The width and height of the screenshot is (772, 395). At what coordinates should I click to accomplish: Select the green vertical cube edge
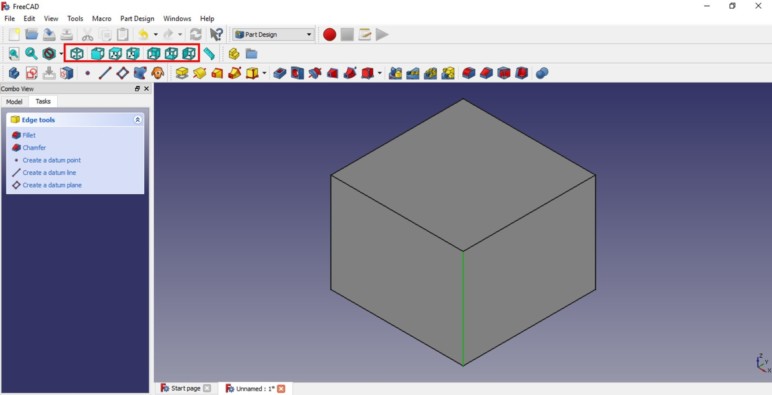463,308
